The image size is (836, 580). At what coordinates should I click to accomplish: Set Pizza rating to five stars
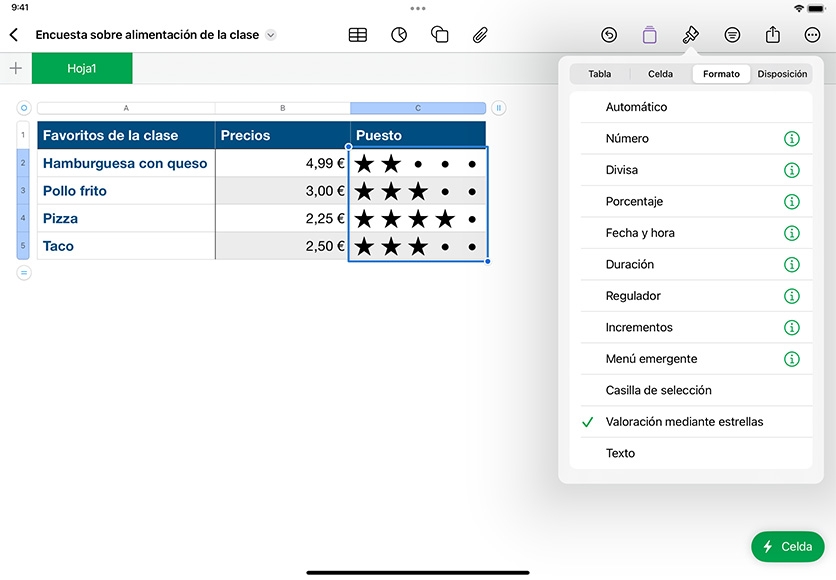point(472,219)
